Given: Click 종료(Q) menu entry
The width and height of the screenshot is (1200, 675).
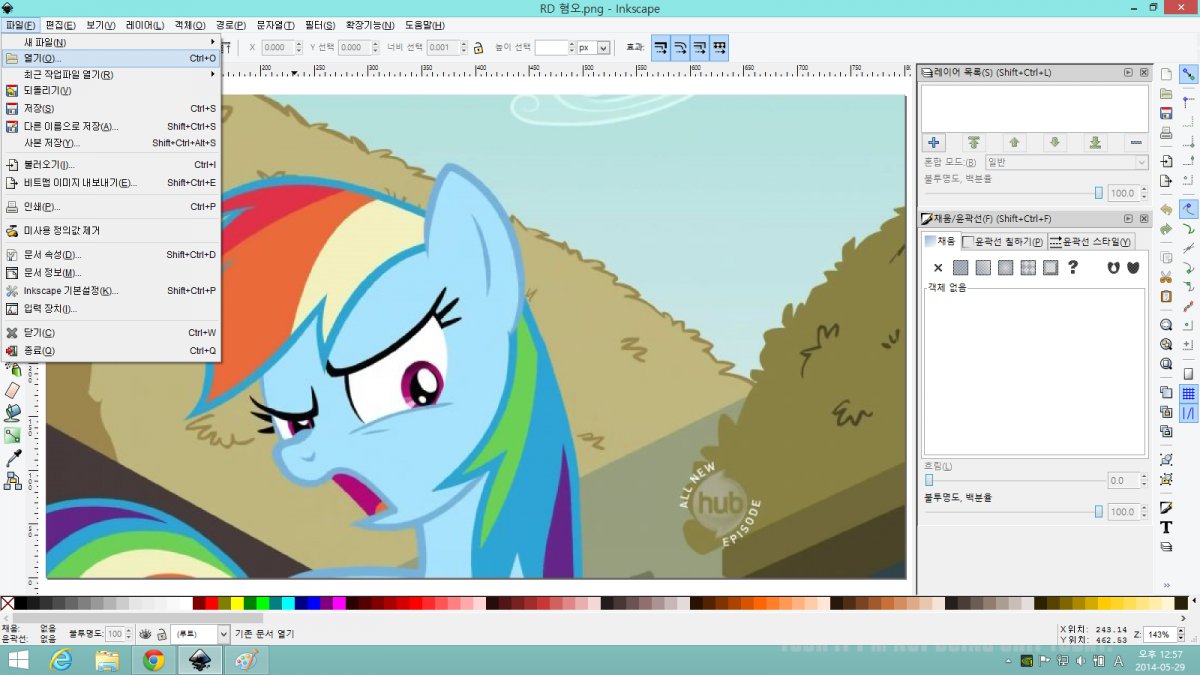Looking at the screenshot, I should click(x=111, y=350).
